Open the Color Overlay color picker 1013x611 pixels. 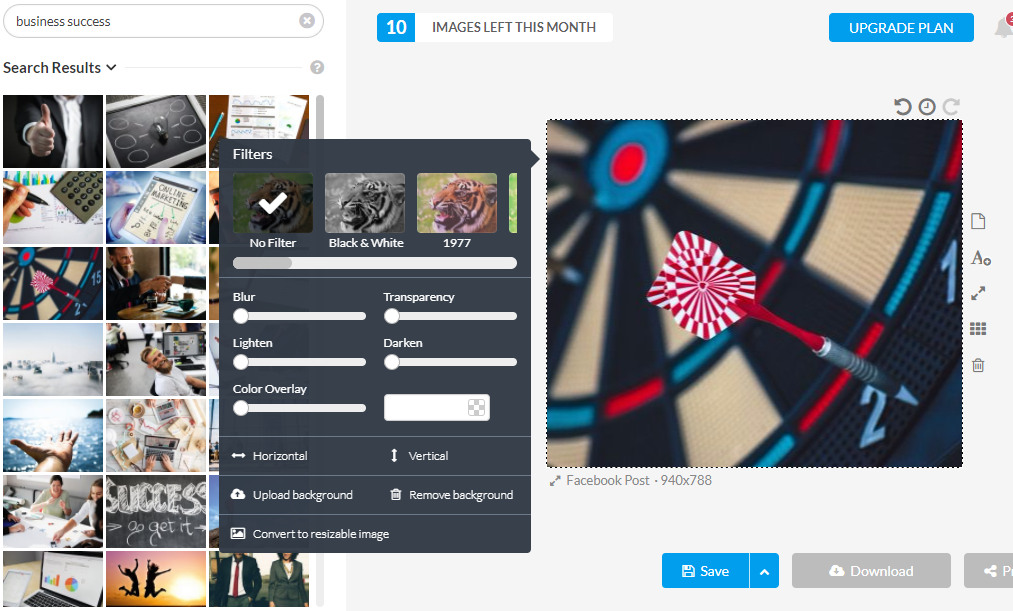[x=437, y=408]
